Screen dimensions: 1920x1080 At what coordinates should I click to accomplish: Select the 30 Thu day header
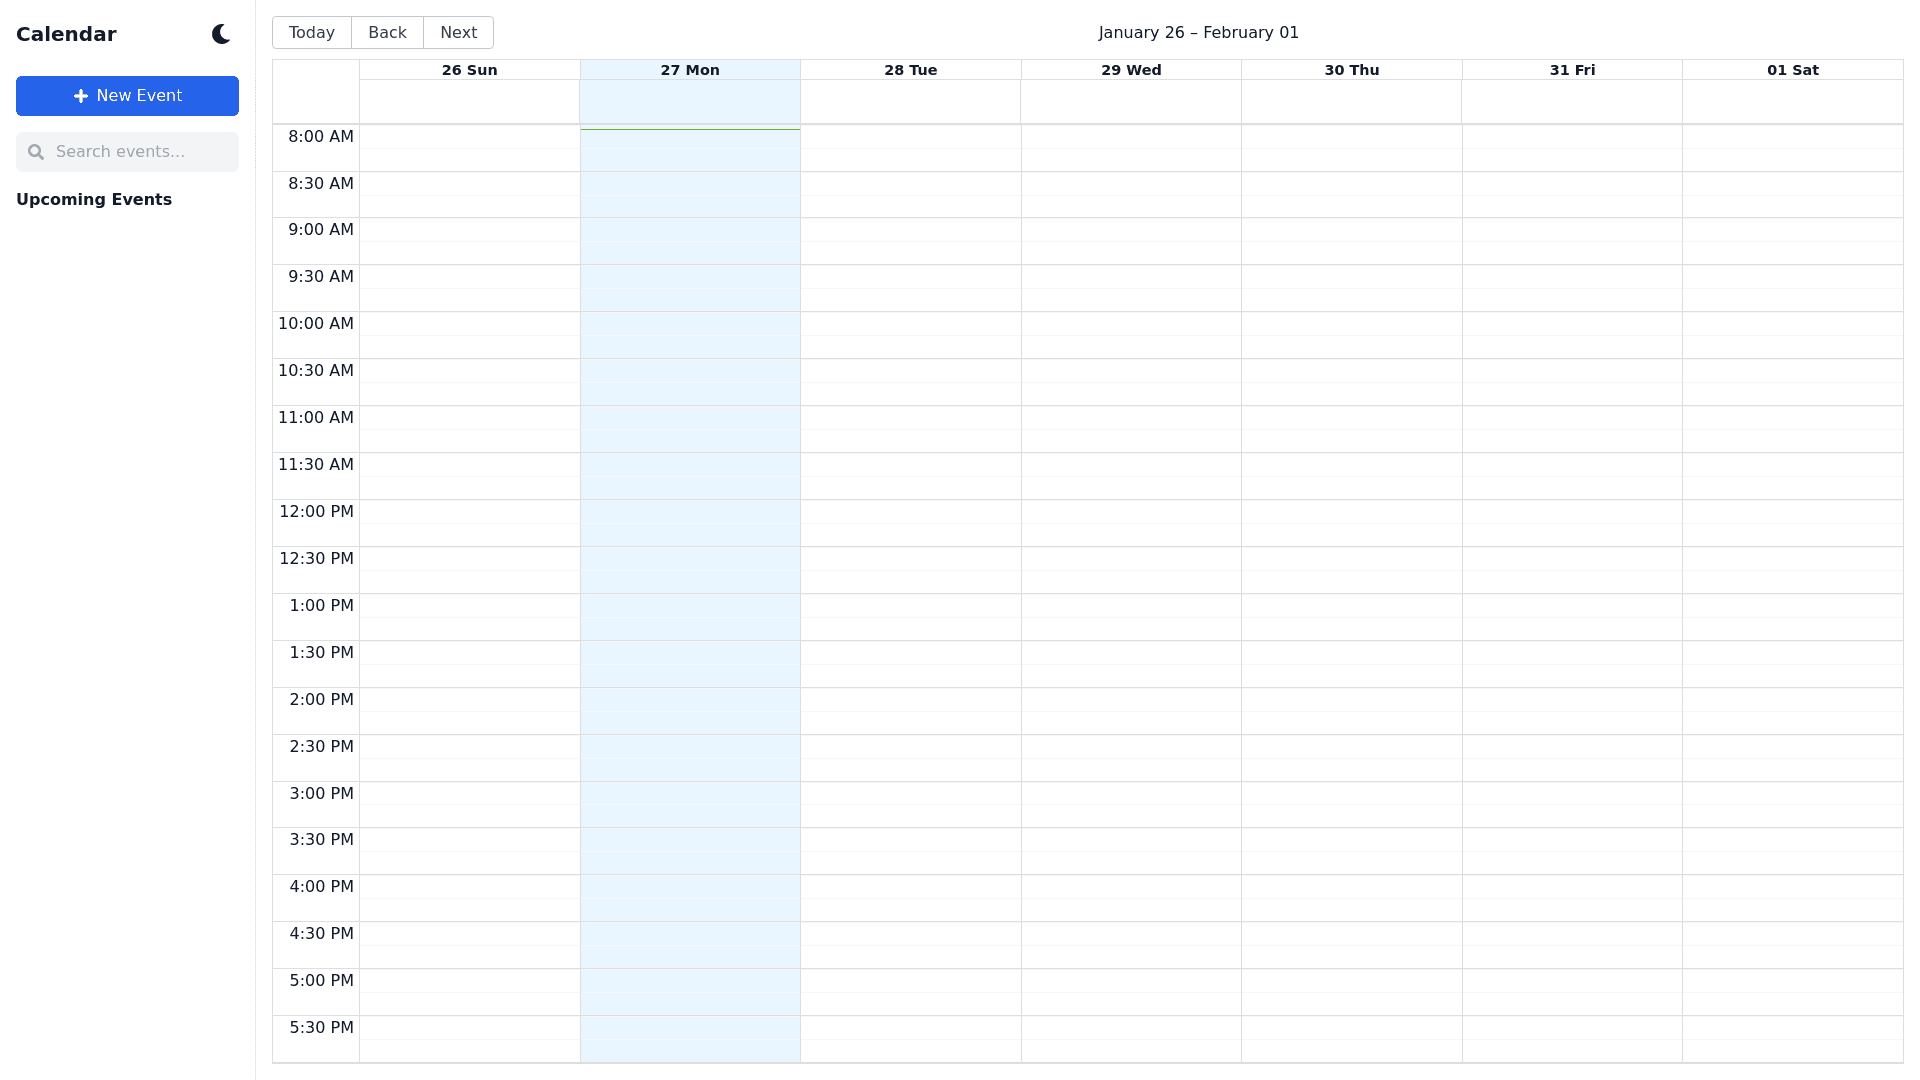click(x=1351, y=70)
